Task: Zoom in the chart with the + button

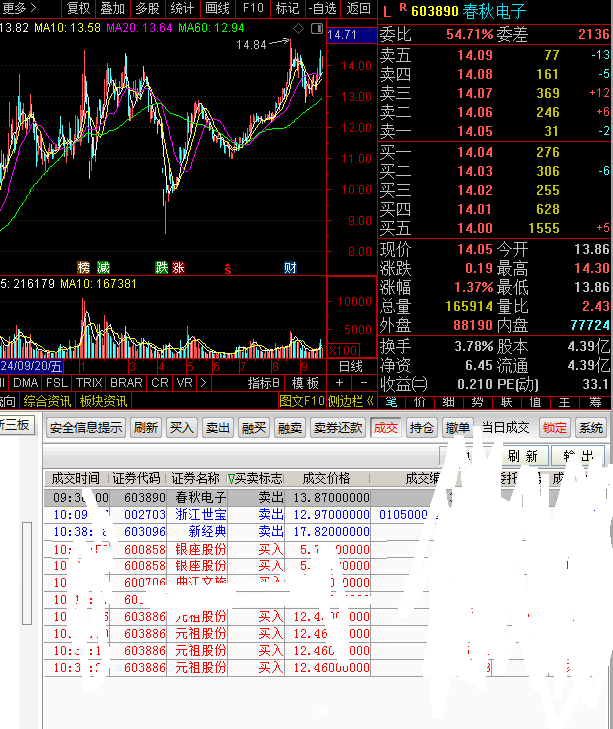Action: click(x=340, y=383)
